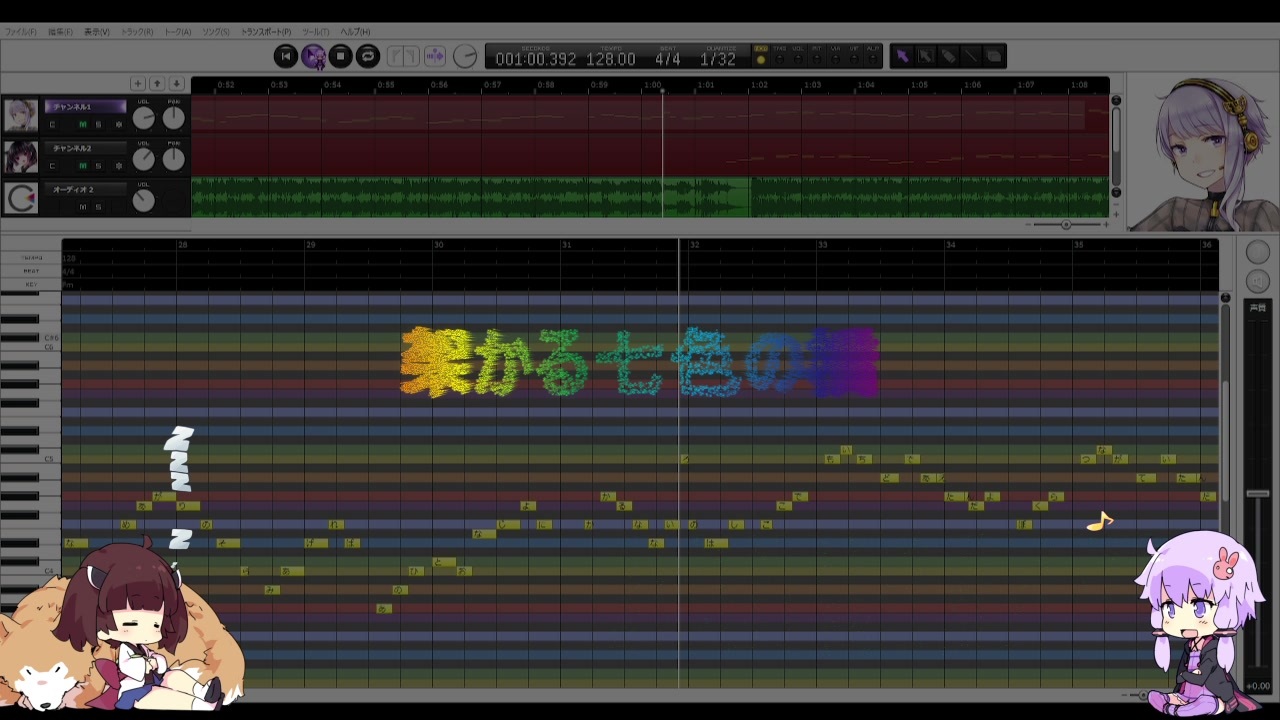Click the purple auto-scroll arrow icon
The height and width of the screenshot is (720, 1280).
tap(435, 56)
